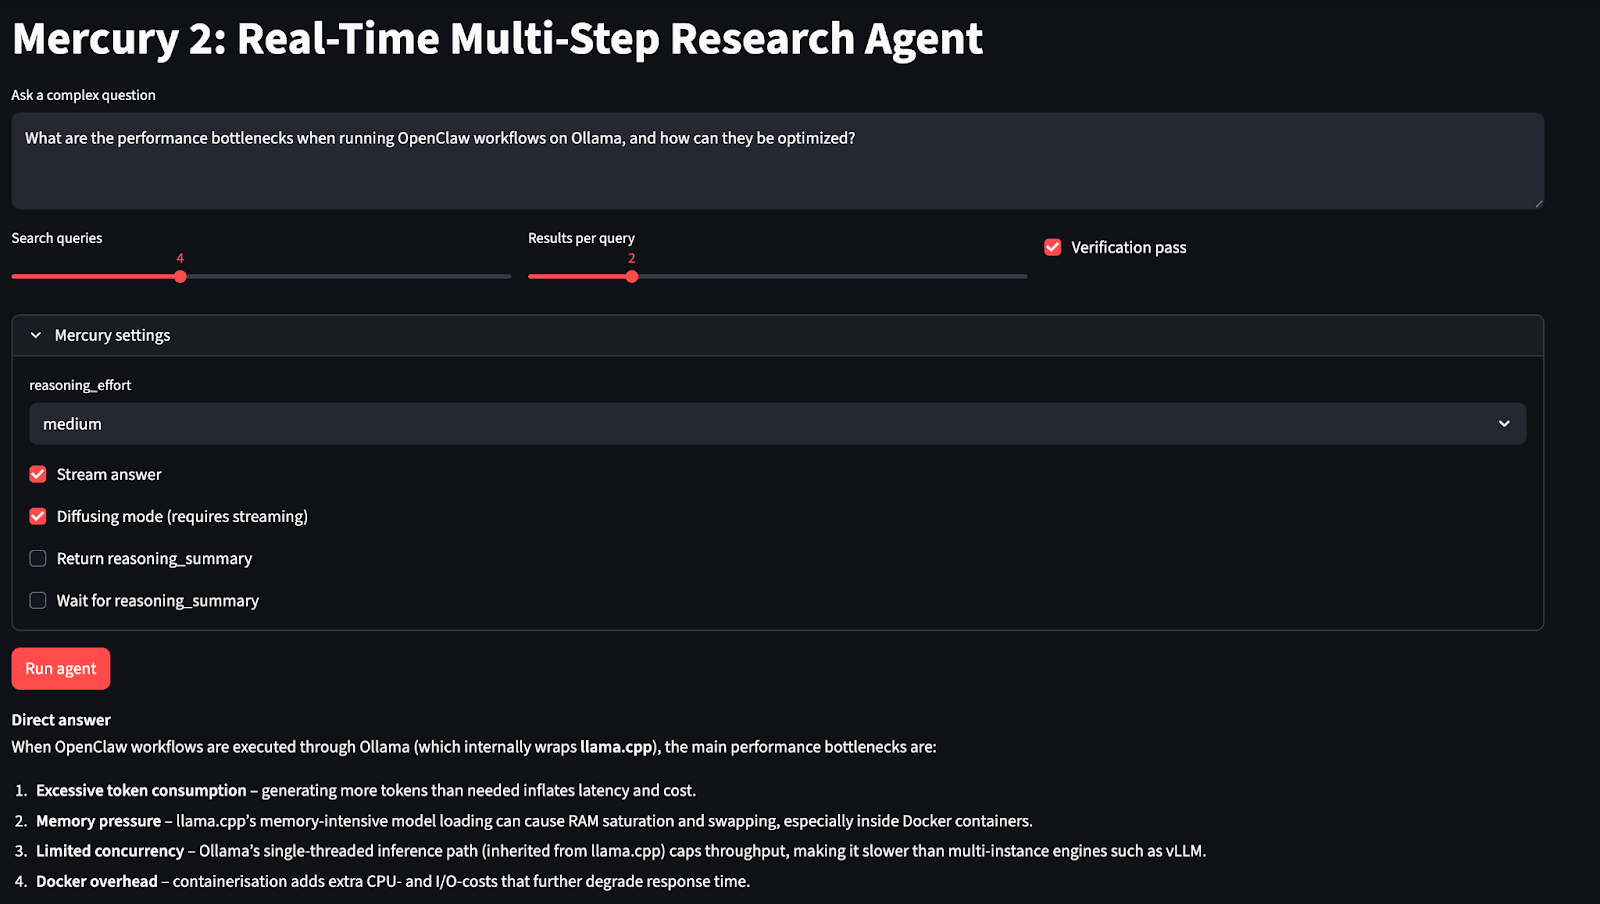
Task: Click the bold Docker overhead list item
Action: 97,882
